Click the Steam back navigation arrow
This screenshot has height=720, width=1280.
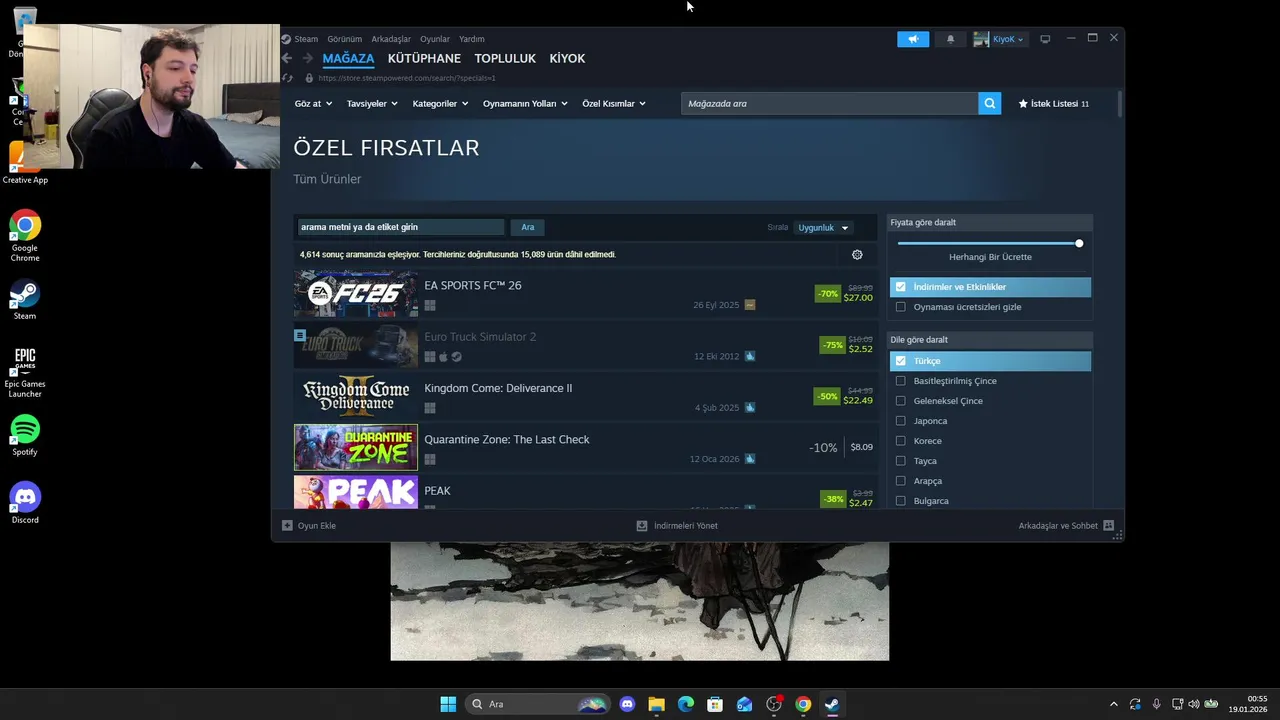(x=287, y=59)
